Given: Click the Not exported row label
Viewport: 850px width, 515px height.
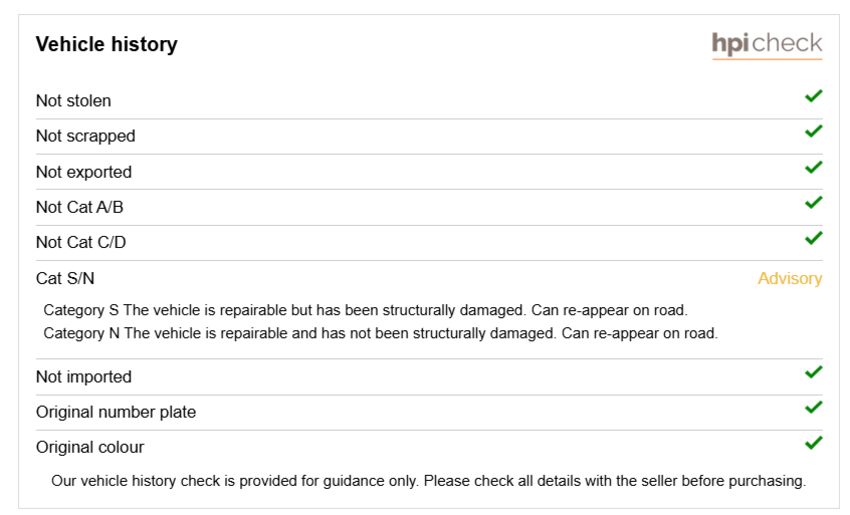Looking at the screenshot, I should 84,172.
